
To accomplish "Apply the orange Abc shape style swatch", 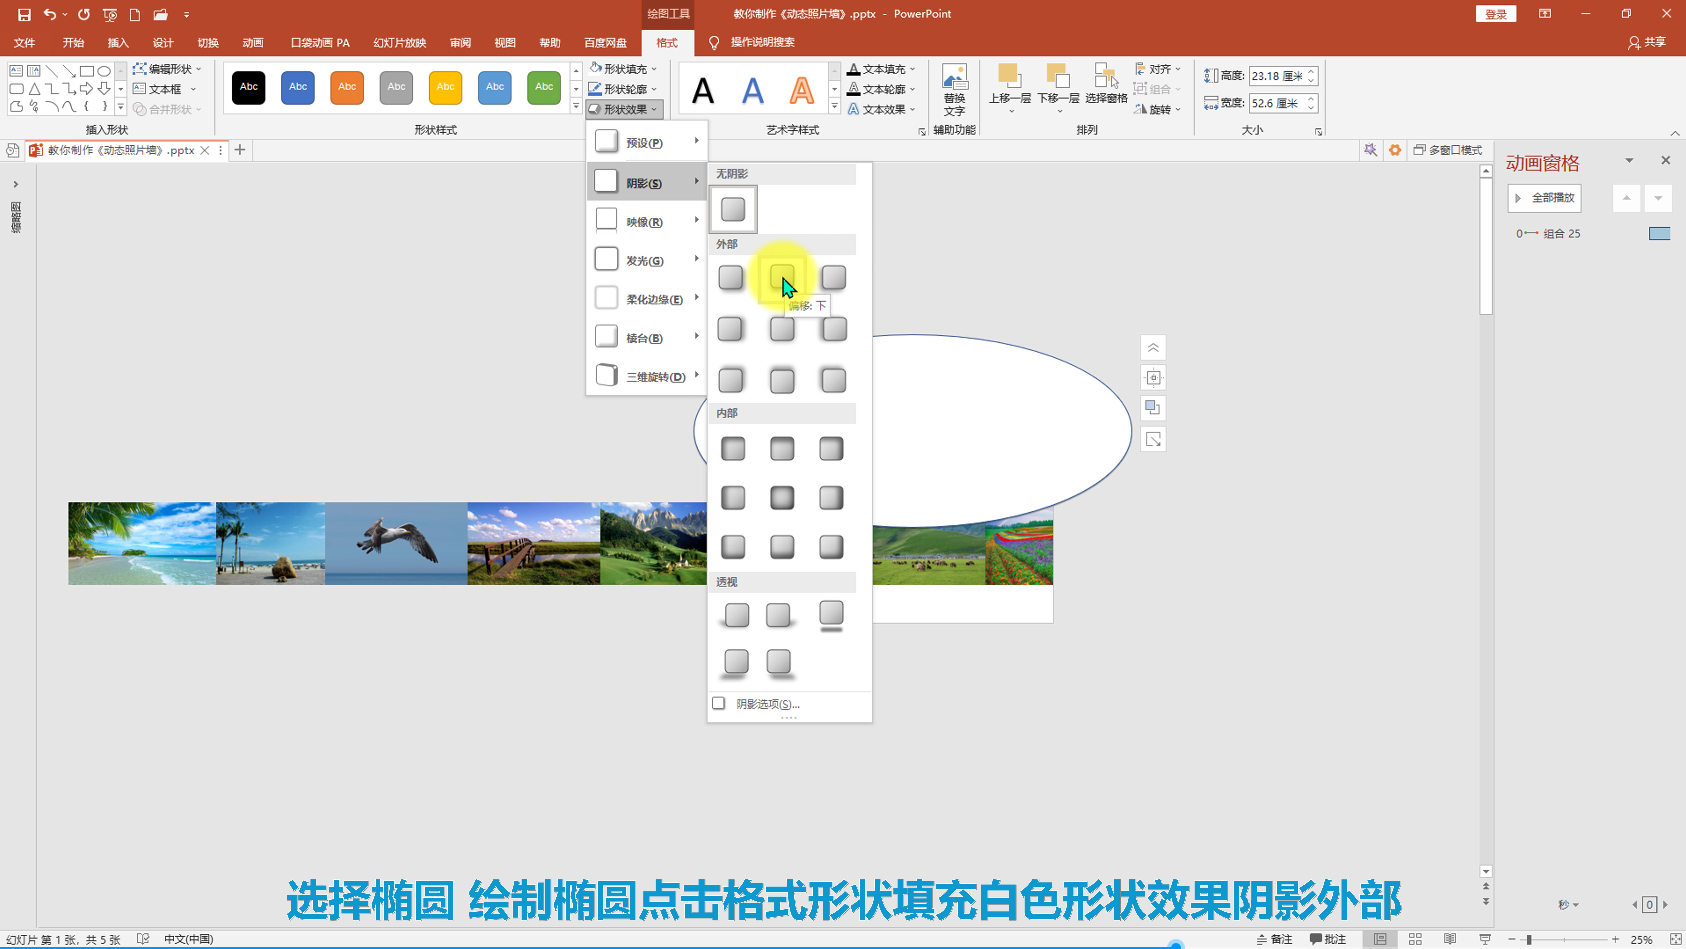I will pos(347,87).
